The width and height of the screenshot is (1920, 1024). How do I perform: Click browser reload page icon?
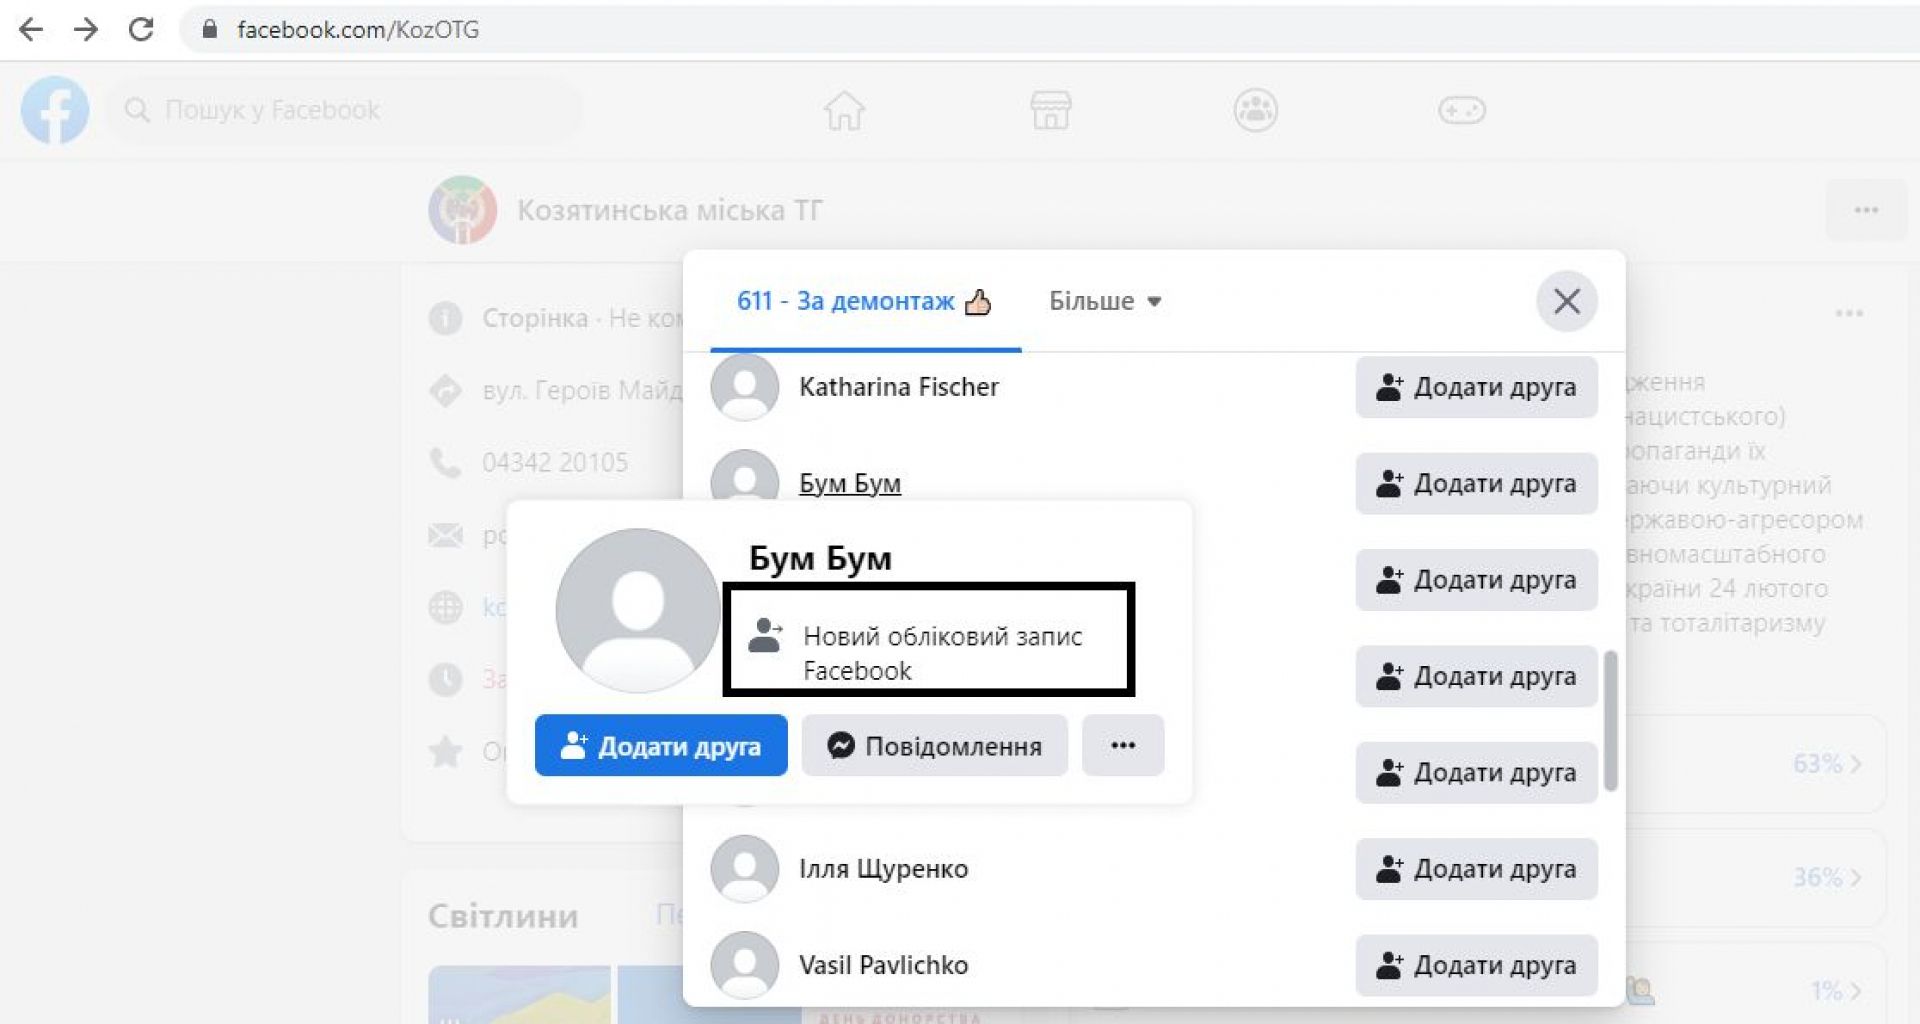tap(141, 30)
